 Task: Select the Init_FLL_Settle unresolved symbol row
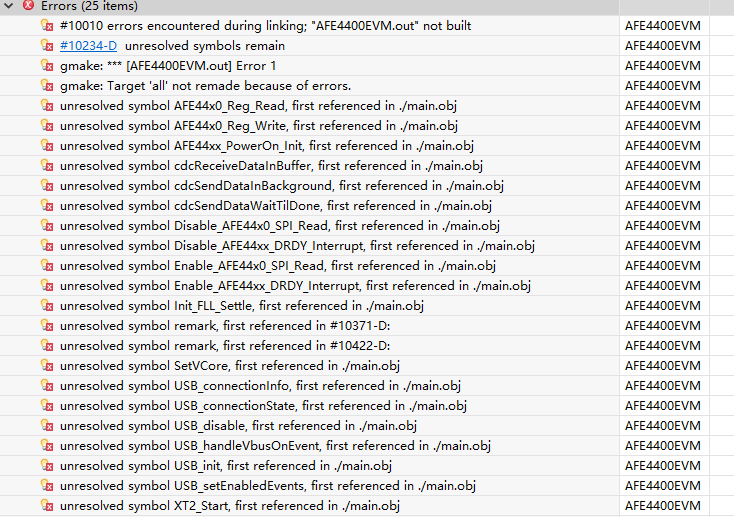pos(241,305)
